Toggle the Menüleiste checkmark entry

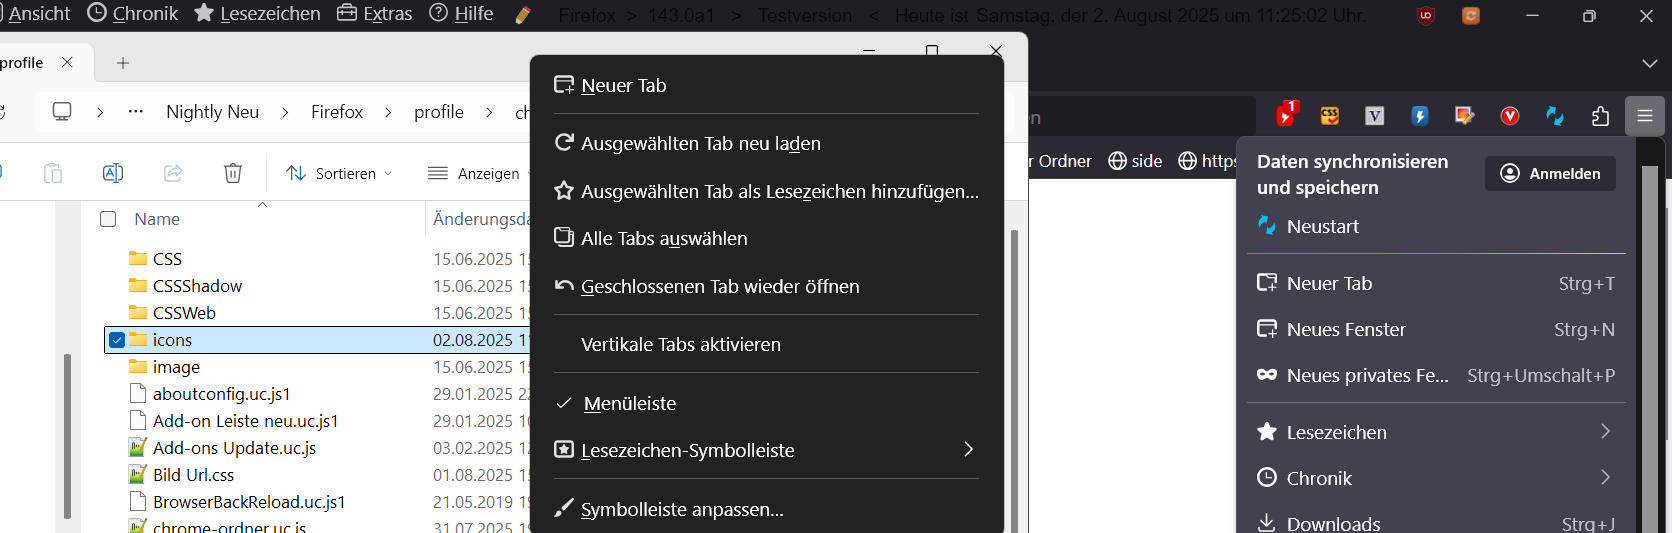[630, 403]
